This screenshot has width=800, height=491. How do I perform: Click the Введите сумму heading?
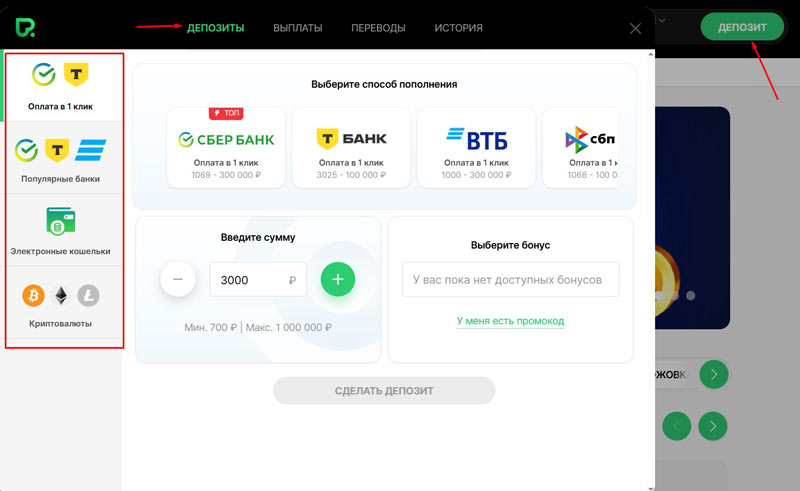pyautogui.click(x=258, y=237)
